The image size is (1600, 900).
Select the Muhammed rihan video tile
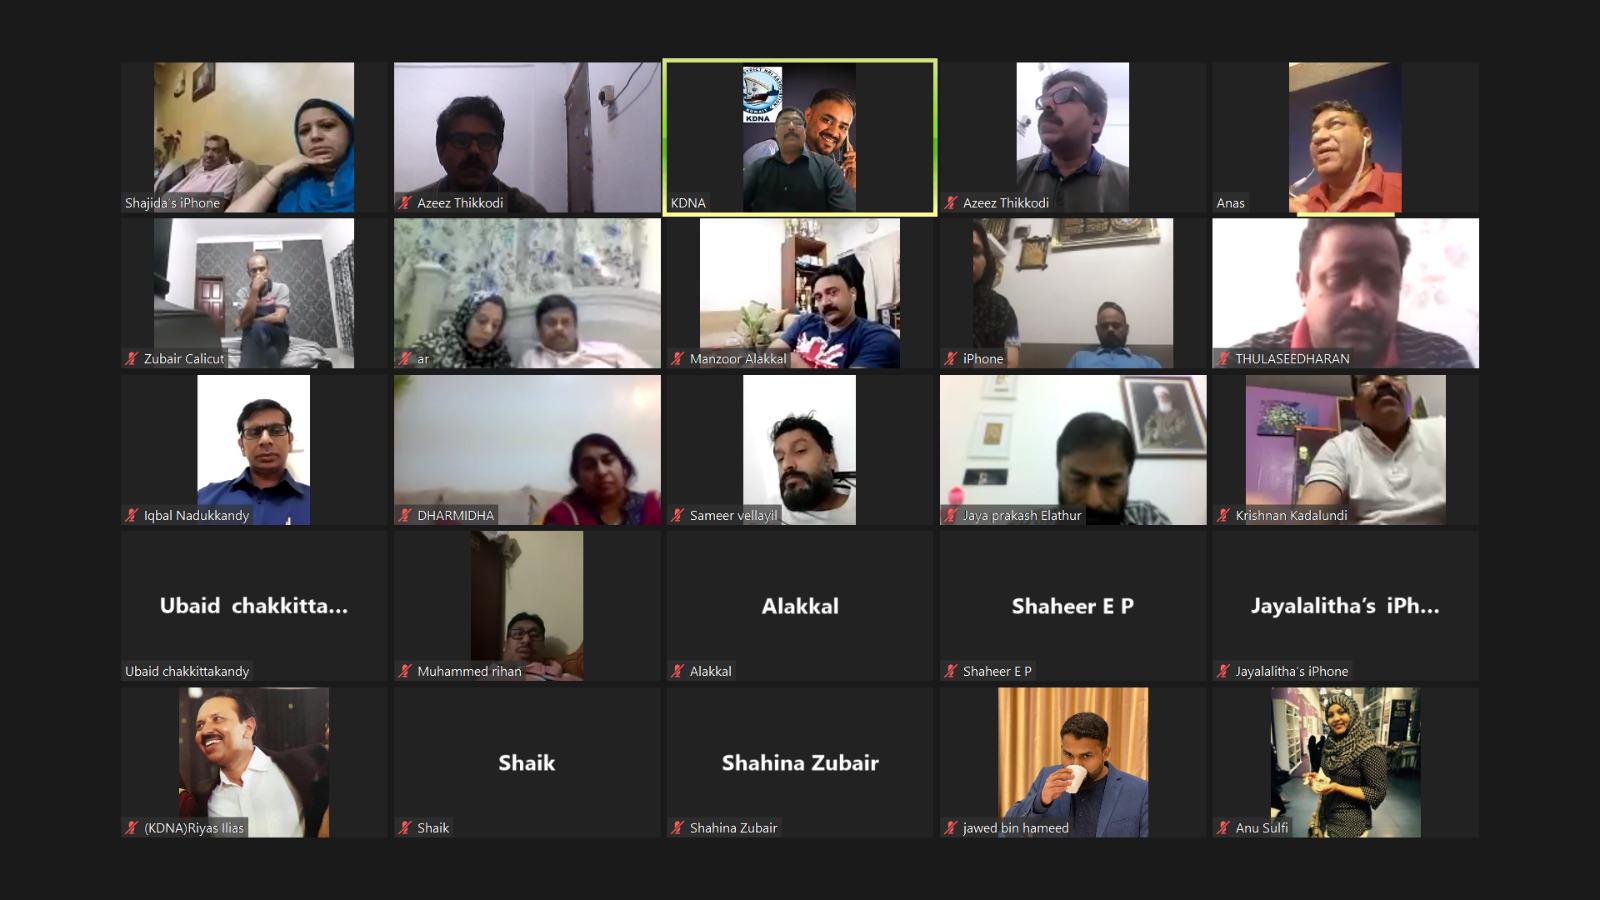(x=527, y=606)
